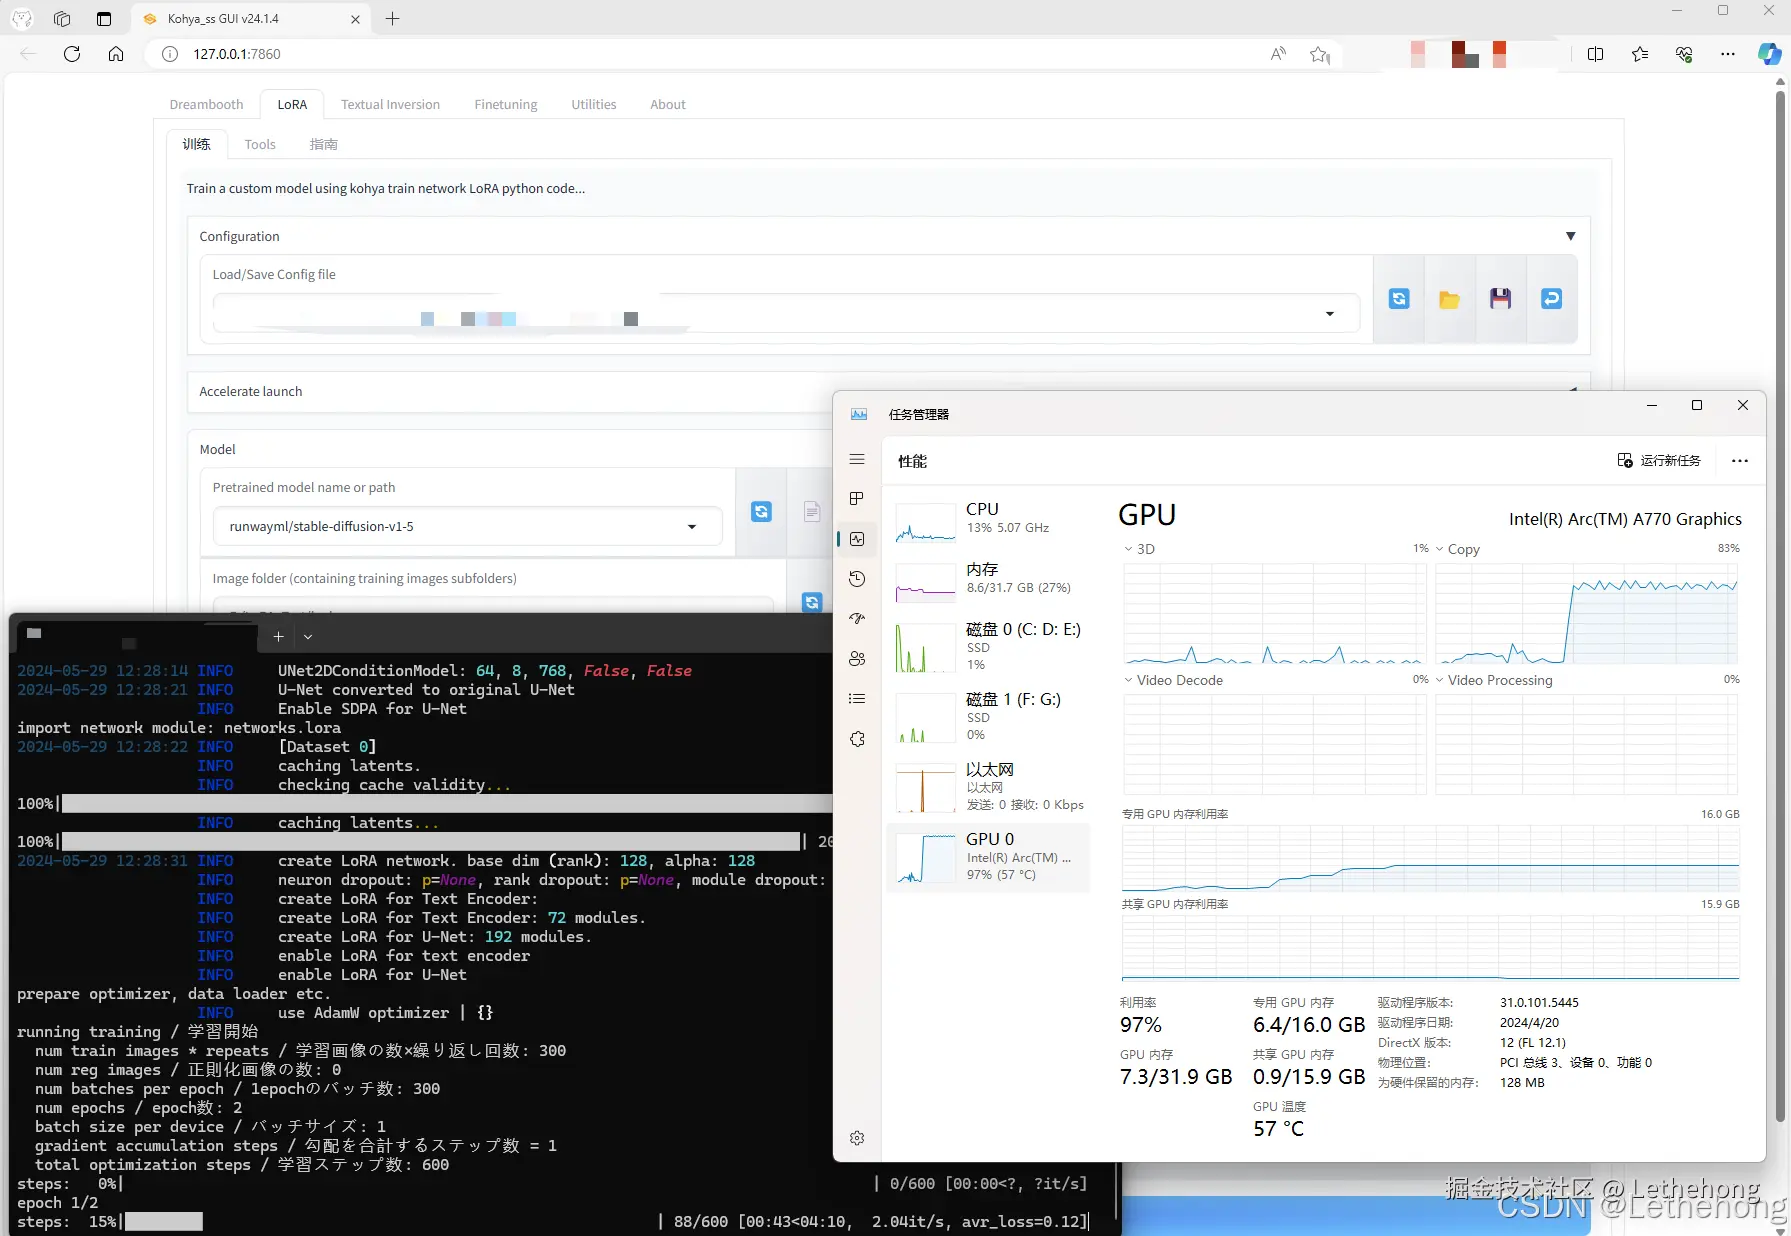Change the Video Decode graph dropdown
The image size is (1791, 1236).
[x=1173, y=680]
